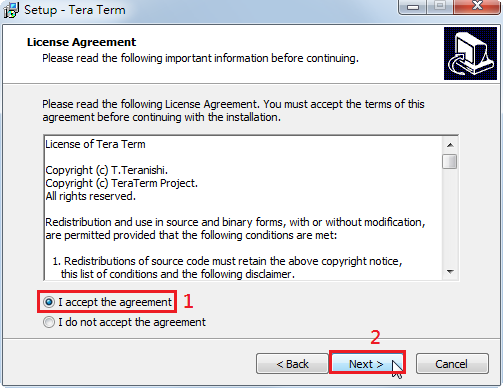Click the Setup icon in the title bar
Viewport: 503px width, 388px height.
[10, 10]
